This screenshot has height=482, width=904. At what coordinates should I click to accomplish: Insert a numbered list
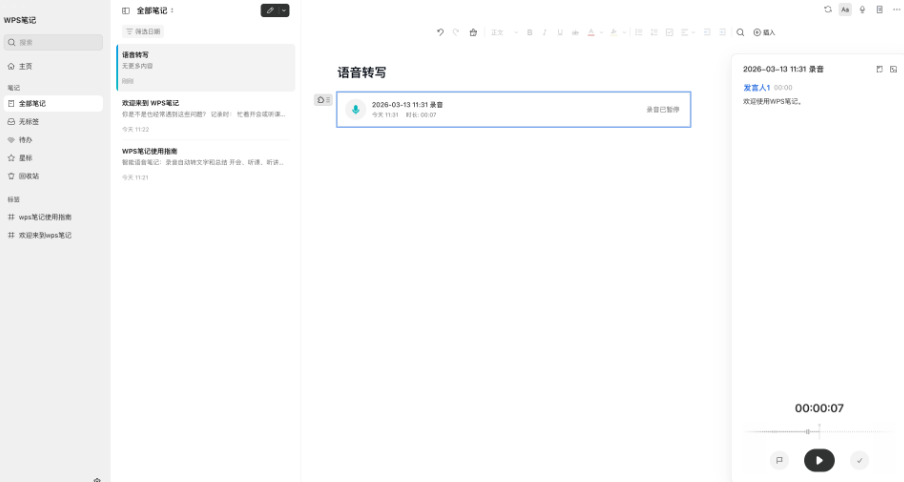coord(654,32)
